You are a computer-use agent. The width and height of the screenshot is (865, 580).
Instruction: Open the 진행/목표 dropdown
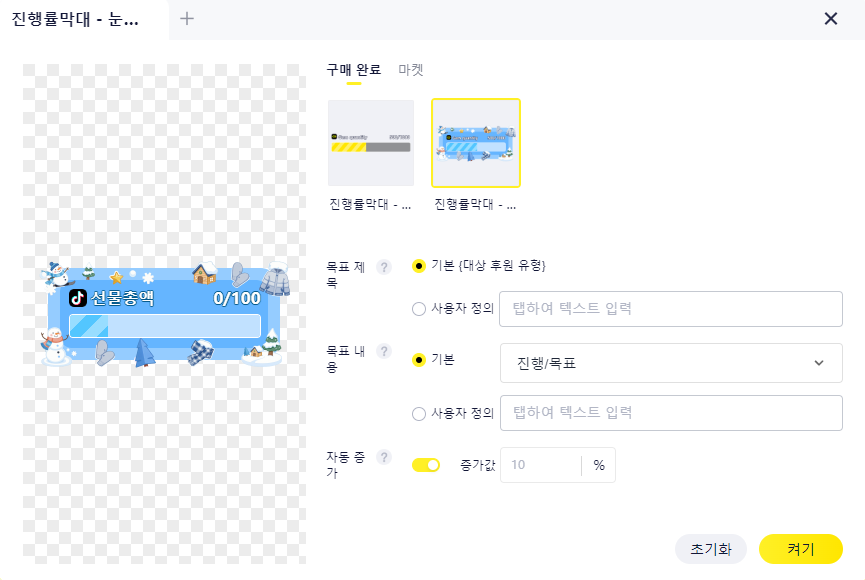click(670, 363)
